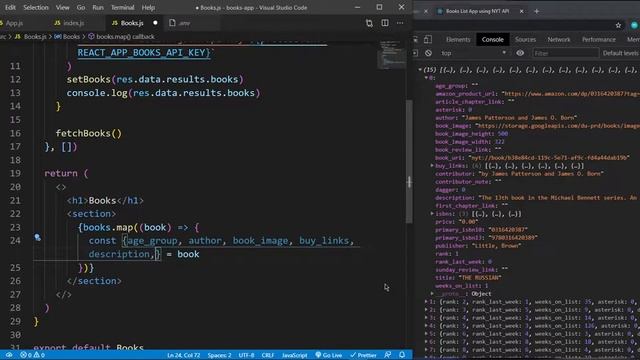Screen dimensions: 640x360
Task: Select the Console tab in DevTools
Action: tap(492, 40)
